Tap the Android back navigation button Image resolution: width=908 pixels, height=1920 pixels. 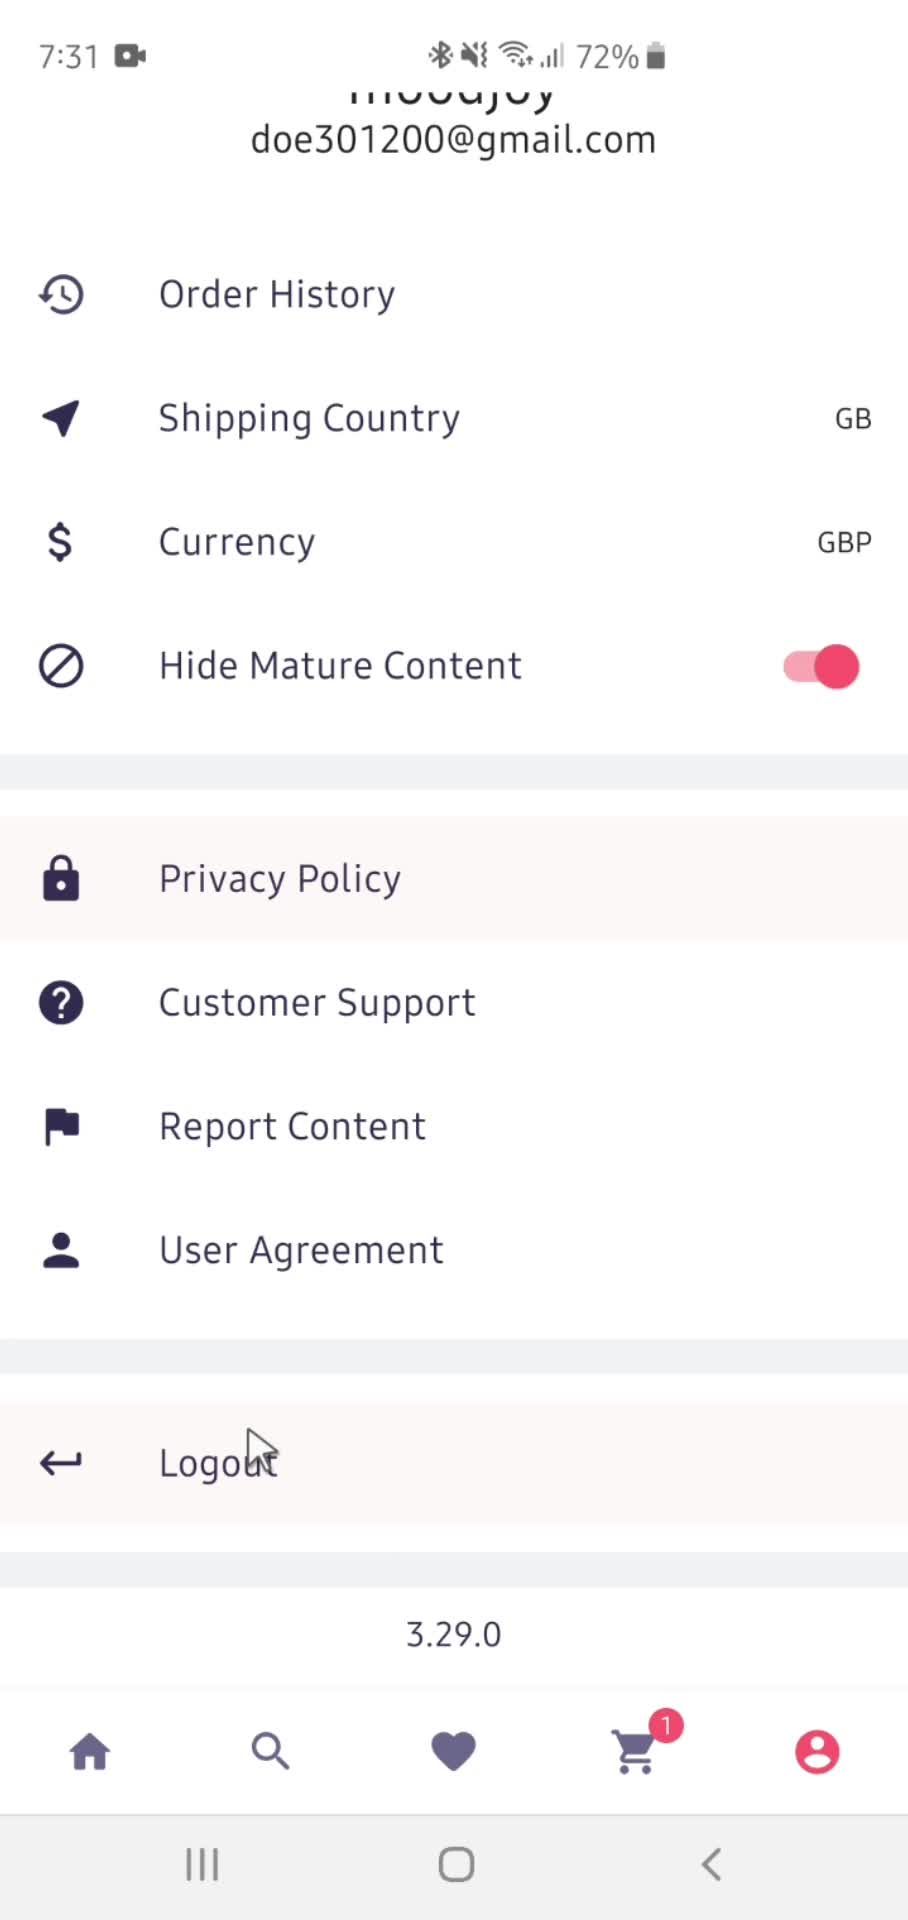(711, 1865)
